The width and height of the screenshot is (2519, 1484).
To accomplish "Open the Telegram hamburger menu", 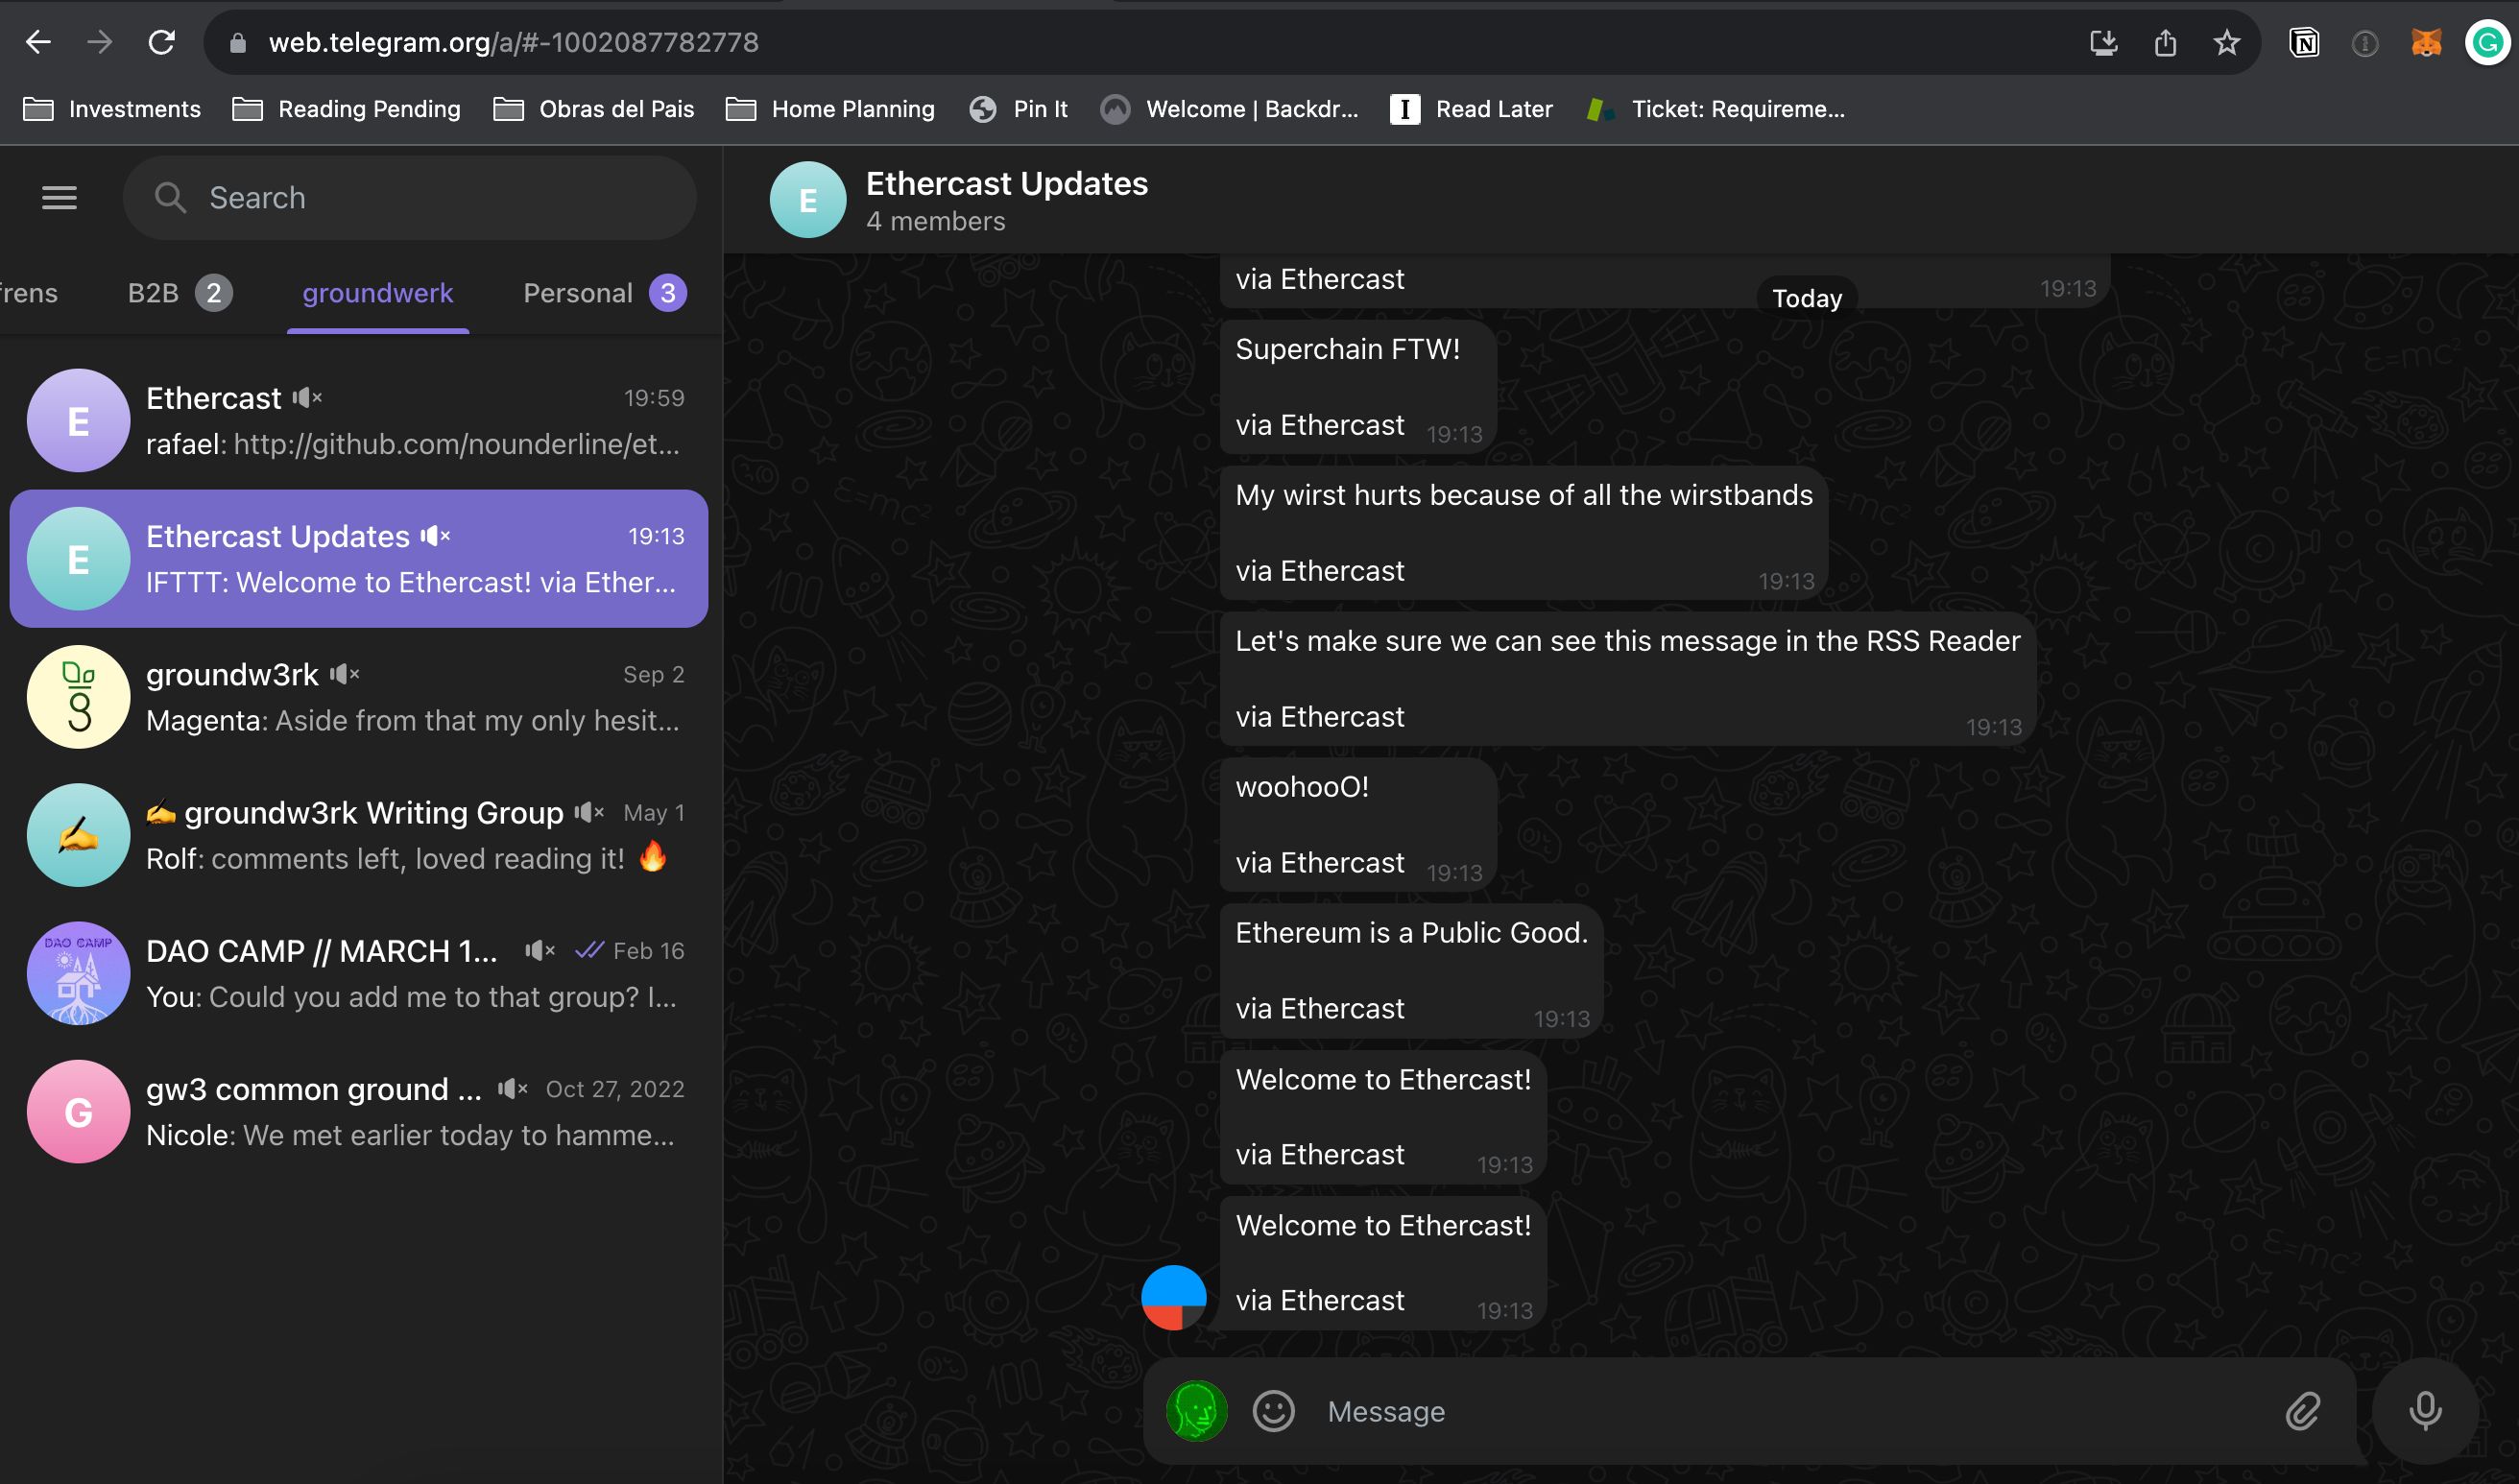I will point(59,198).
